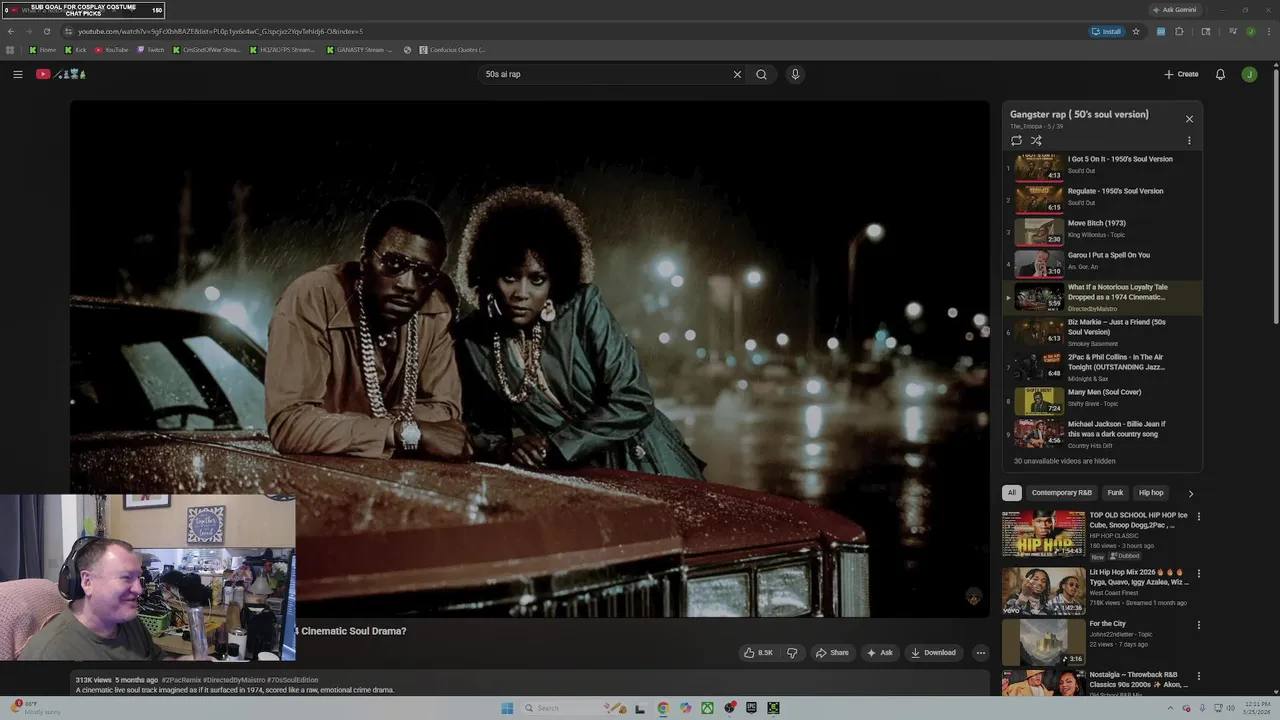Open the Kick bookmark
The width and height of the screenshot is (1280, 720).
(76, 50)
